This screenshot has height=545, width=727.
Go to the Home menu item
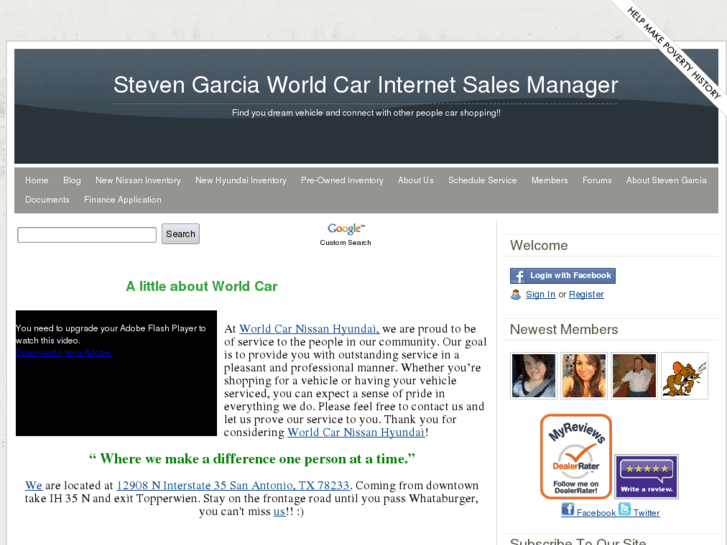click(37, 180)
